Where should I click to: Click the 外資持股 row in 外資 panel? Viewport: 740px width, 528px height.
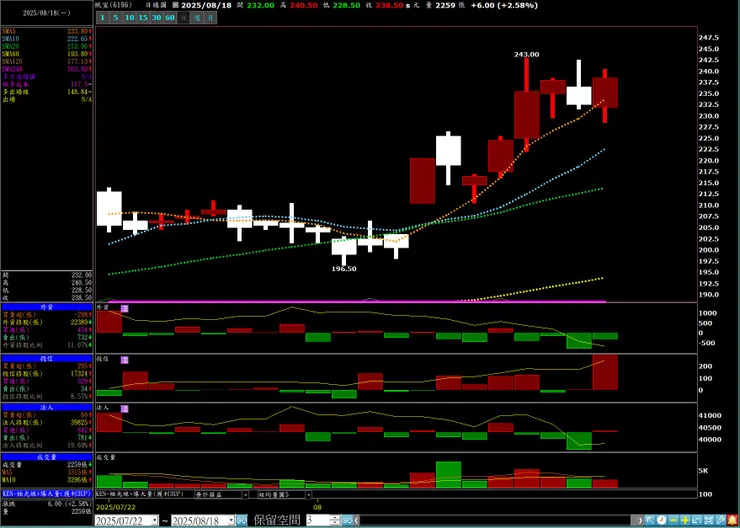point(47,322)
